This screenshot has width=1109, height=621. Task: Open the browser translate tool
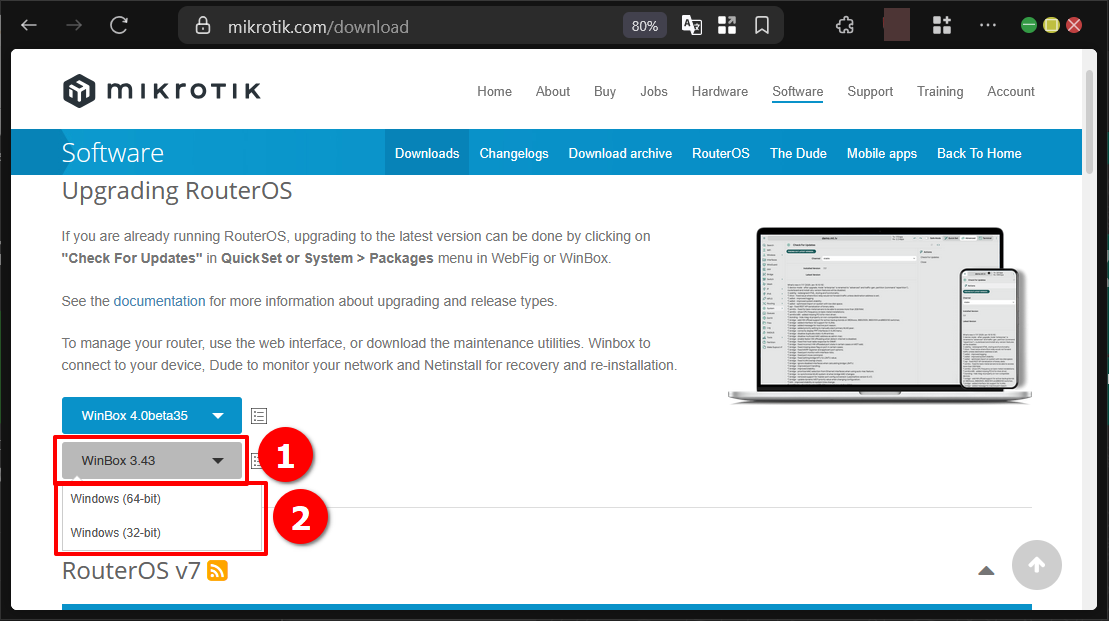tap(691, 24)
